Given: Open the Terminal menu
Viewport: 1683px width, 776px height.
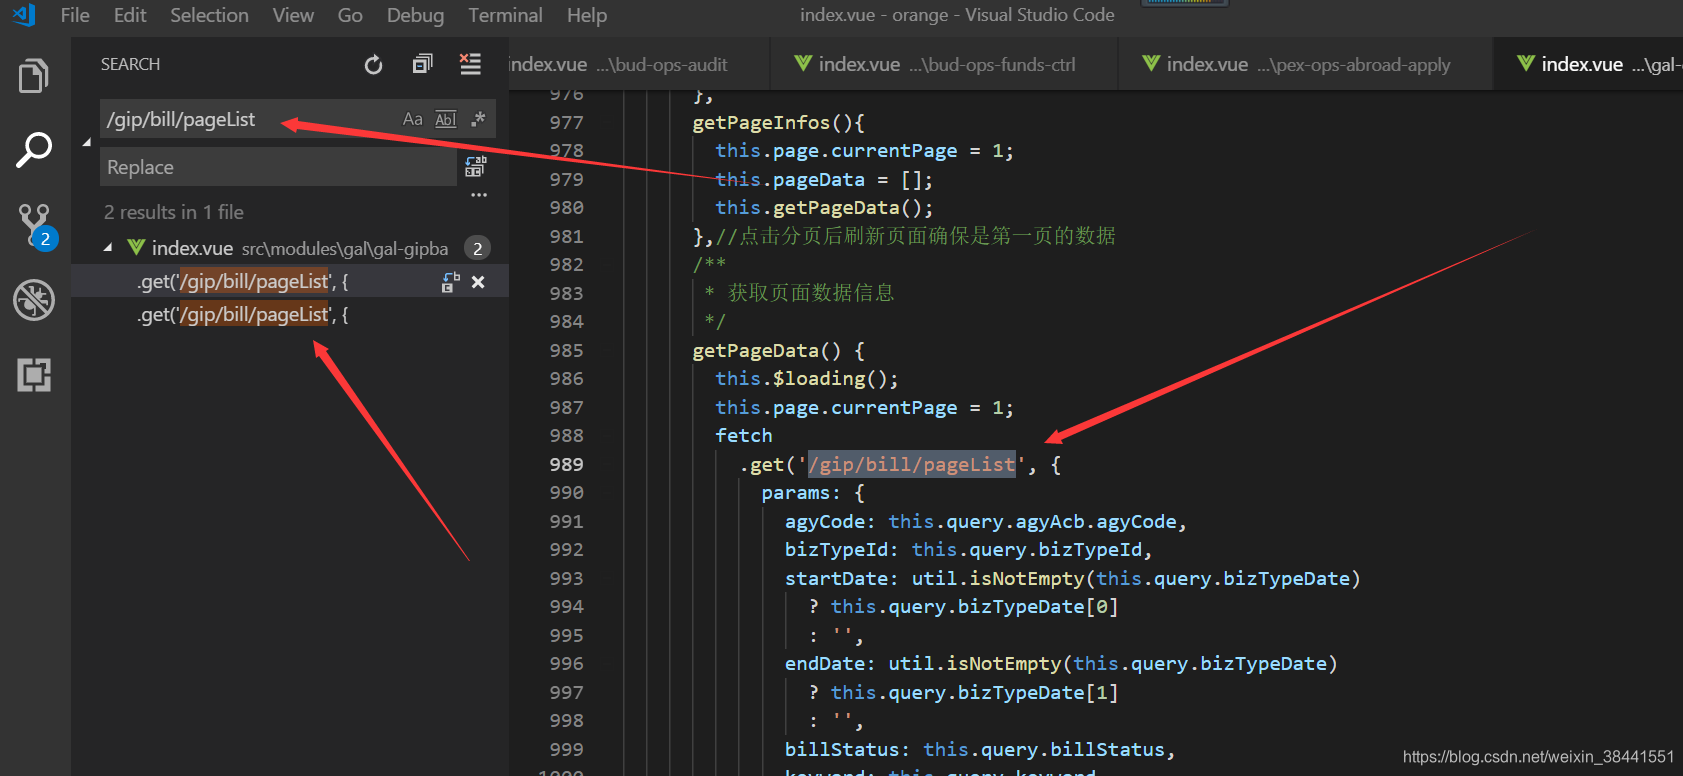Looking at the screenshot, I should pyautogui.click(x=505, y=15).
